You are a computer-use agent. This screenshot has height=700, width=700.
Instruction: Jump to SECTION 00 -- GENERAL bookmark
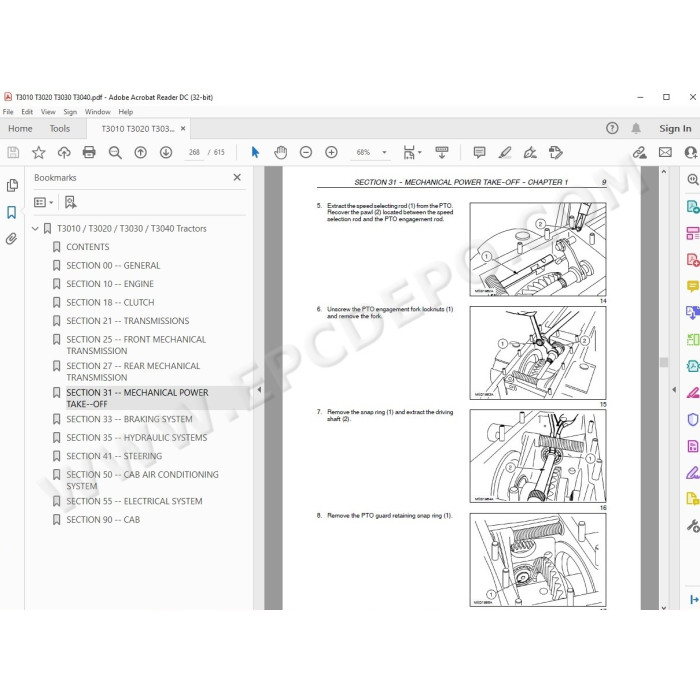pyautogui.click(x=113, y=266)
